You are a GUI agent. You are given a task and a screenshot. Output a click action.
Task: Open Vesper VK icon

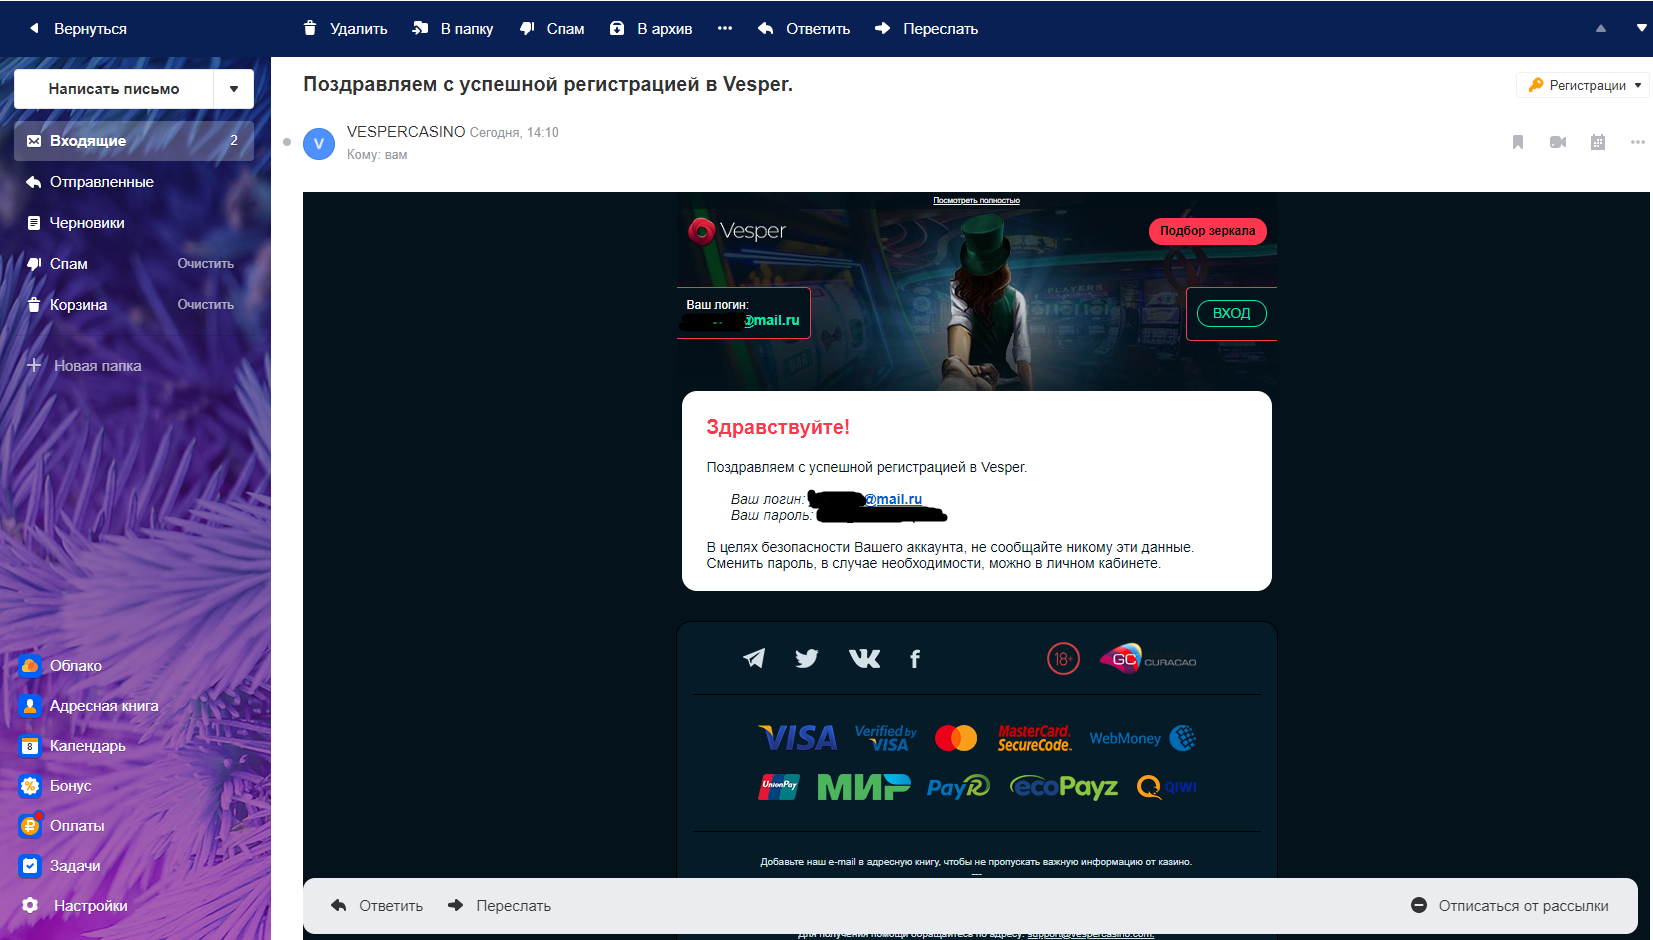865,658
